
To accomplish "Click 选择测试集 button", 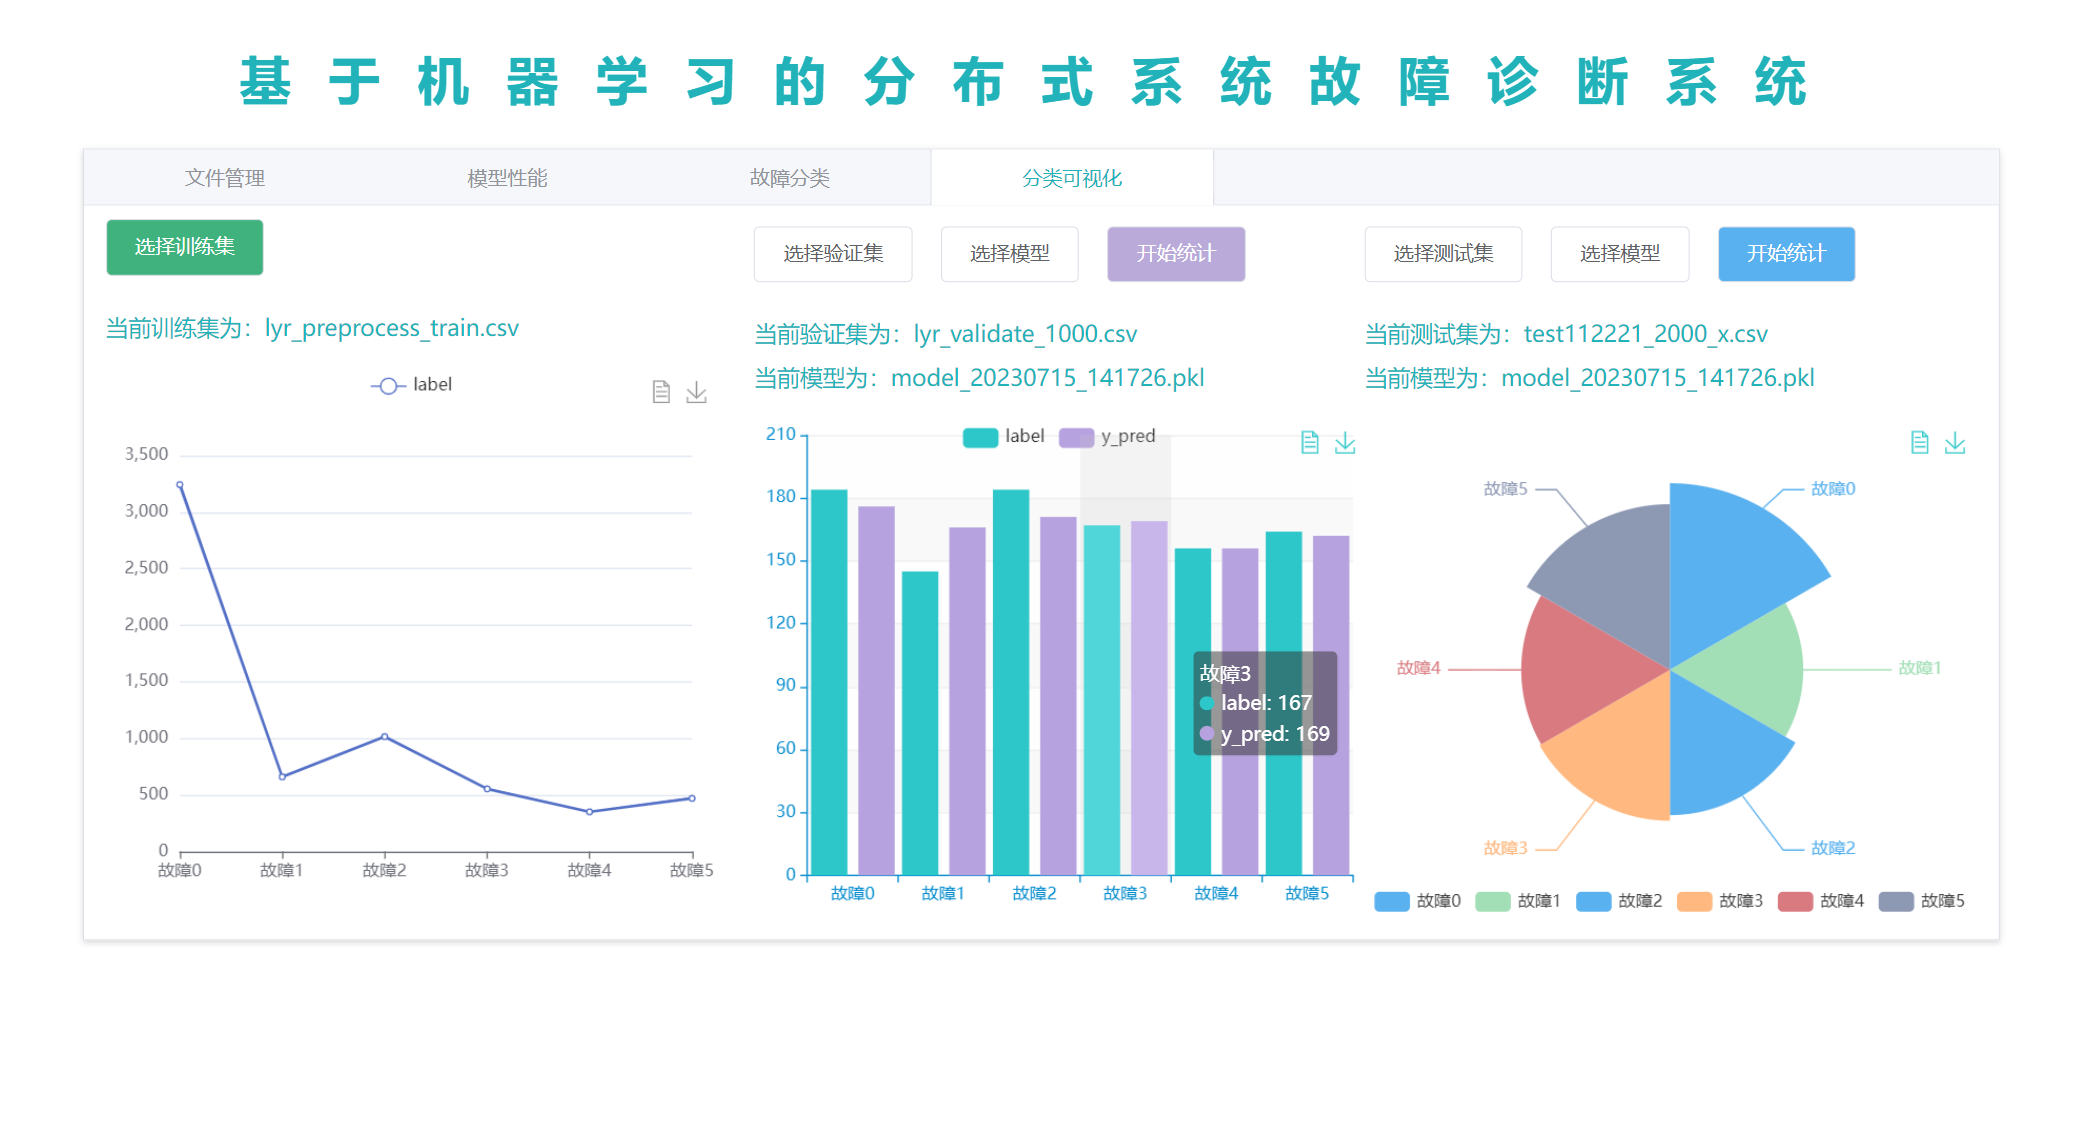I will tap(1443, 254).
